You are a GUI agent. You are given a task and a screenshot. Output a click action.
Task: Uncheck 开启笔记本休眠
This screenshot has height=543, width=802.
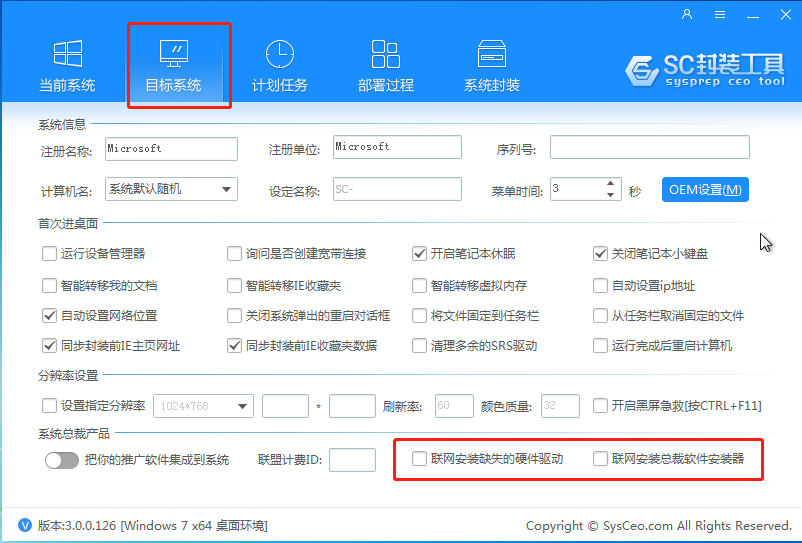[x=419, y=254]
